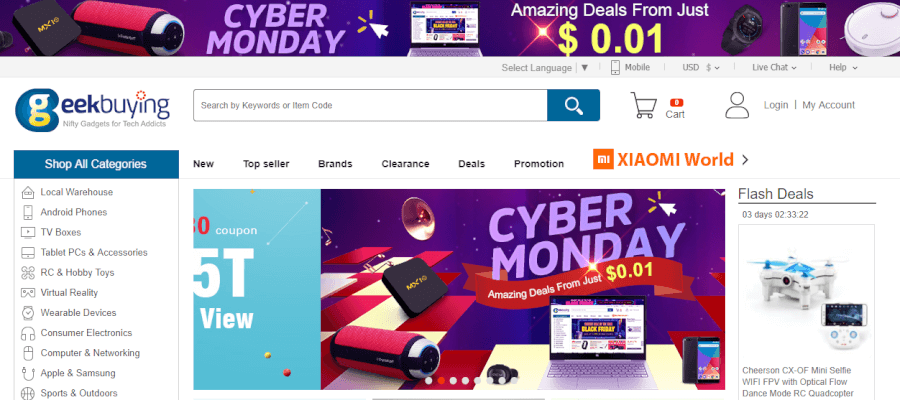Click the magnifying glass search button

tap(573, 105)
